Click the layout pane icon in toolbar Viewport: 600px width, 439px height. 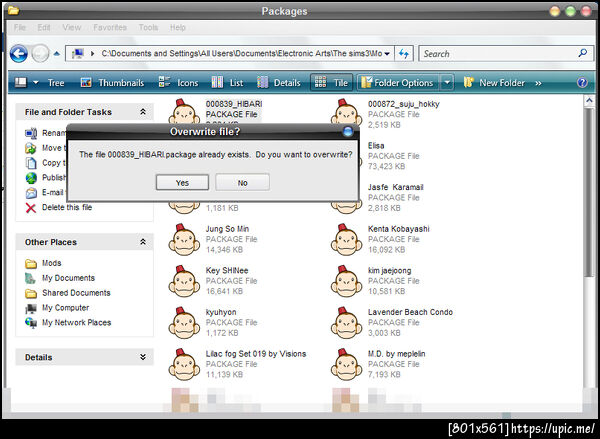(x=20, y=82)
